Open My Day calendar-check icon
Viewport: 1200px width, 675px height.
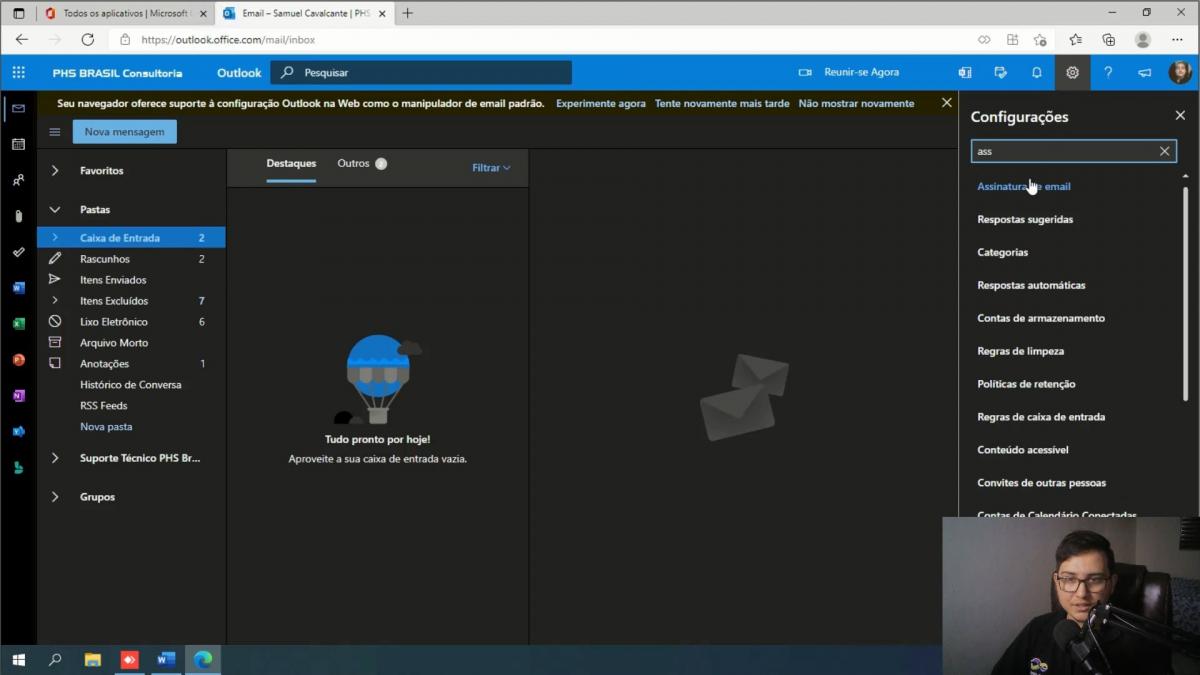[x=1000, y=72]
